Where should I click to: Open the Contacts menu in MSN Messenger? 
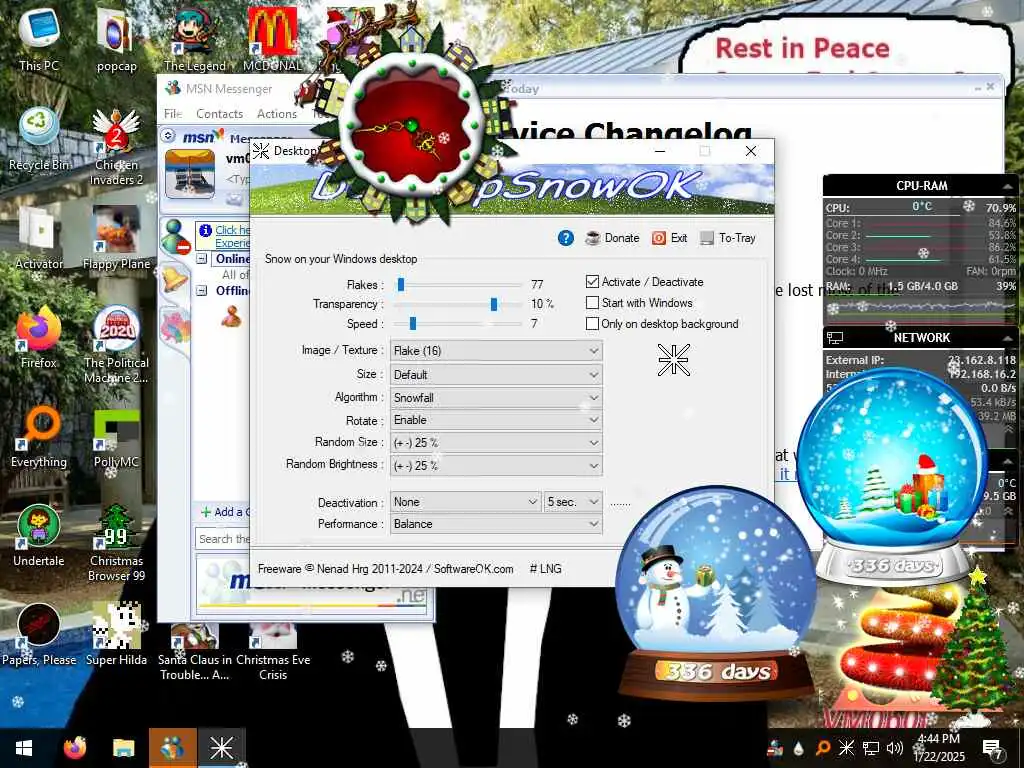pos(219,114)
